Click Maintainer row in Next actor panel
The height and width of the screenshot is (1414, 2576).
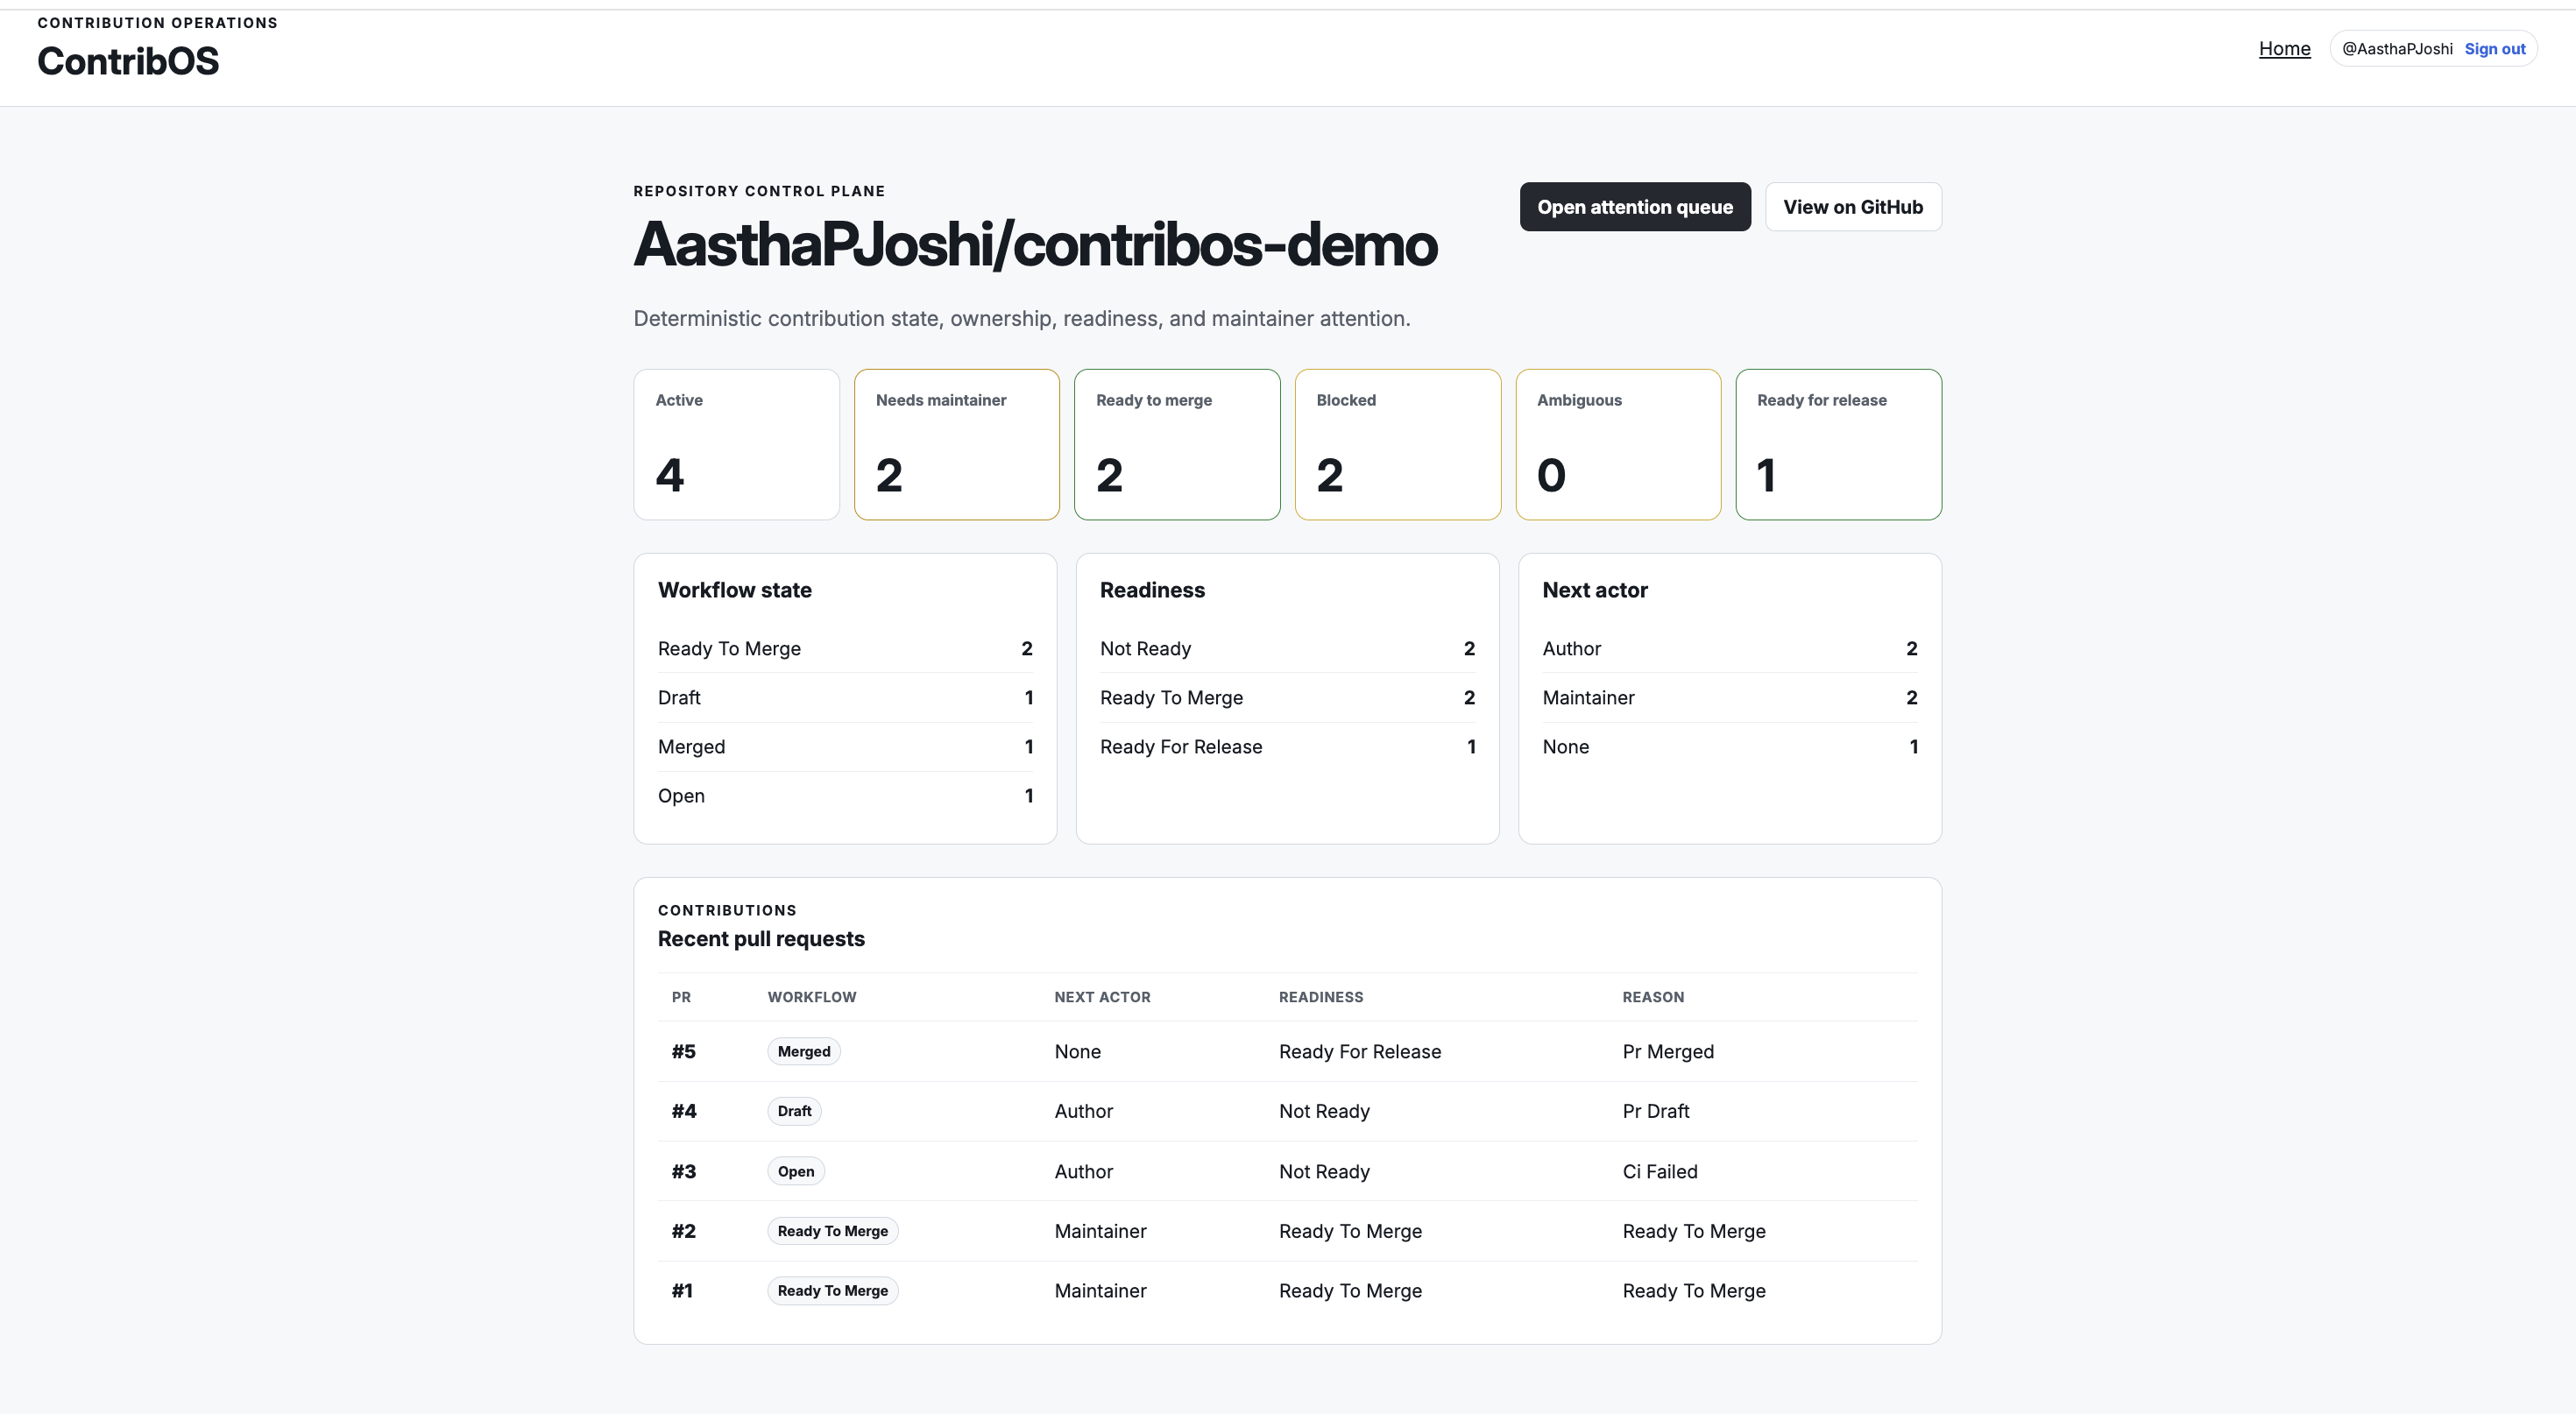(x=1729, y=698)
